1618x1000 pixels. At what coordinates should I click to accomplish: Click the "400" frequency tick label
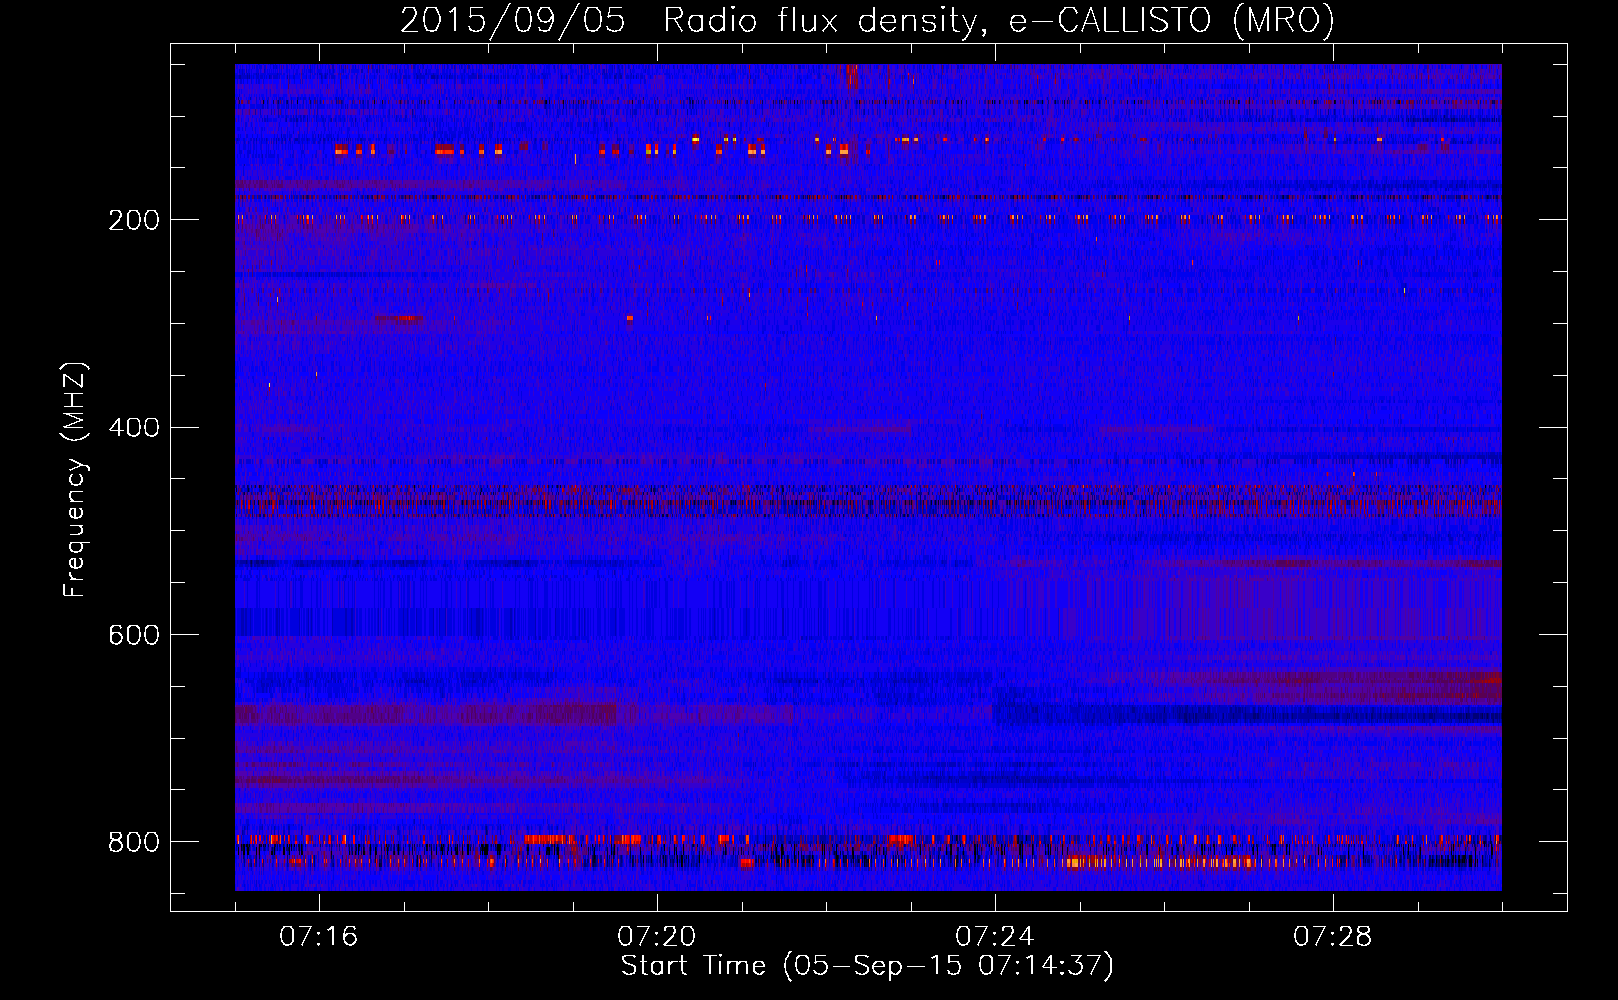click(133, 428)
